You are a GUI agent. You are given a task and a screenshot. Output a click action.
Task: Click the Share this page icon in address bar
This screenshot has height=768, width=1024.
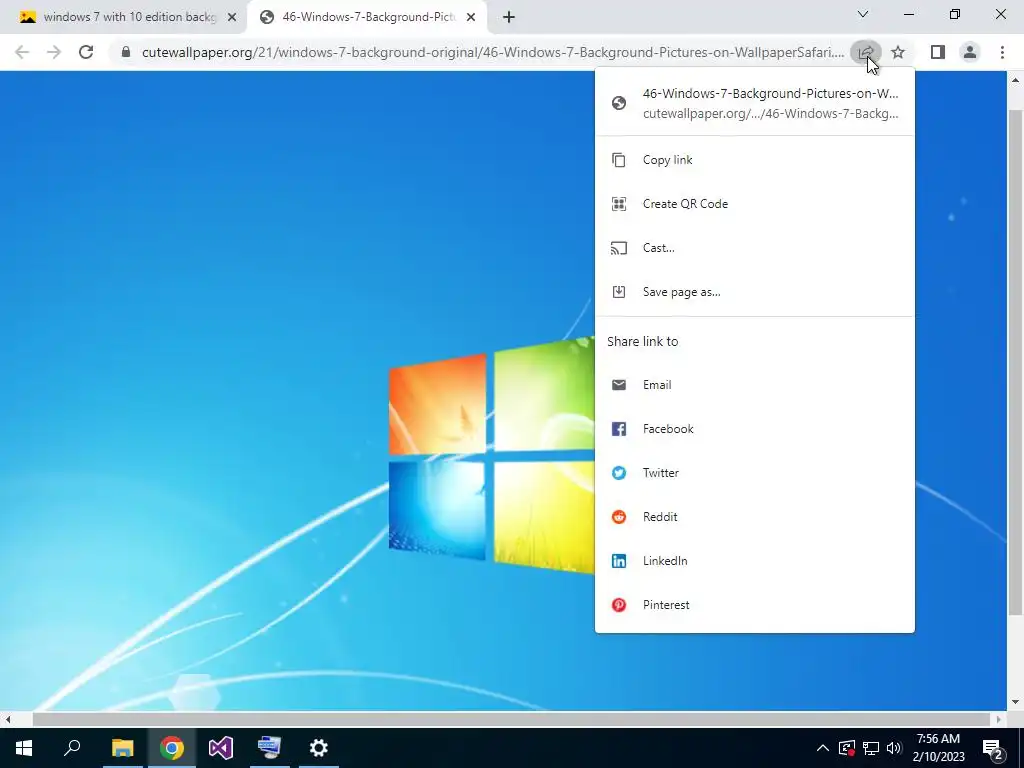pos(865,52)
